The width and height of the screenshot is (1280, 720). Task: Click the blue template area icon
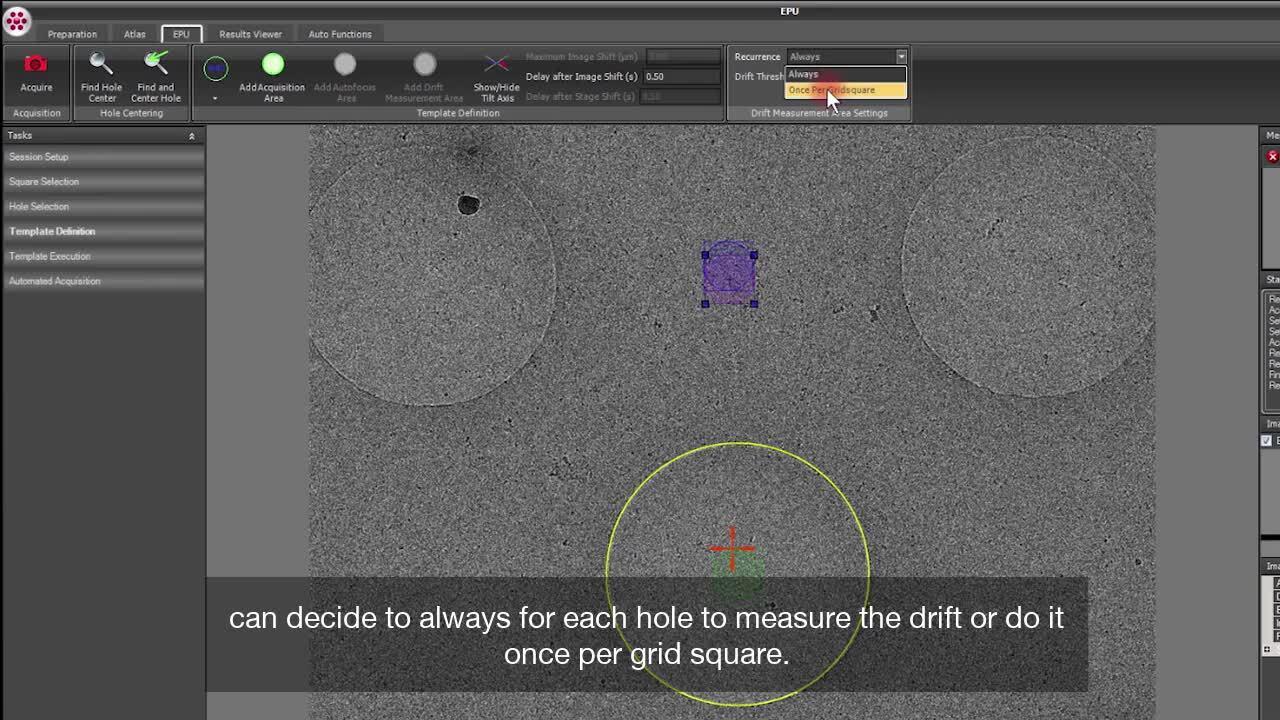click(x=216, y=68)
